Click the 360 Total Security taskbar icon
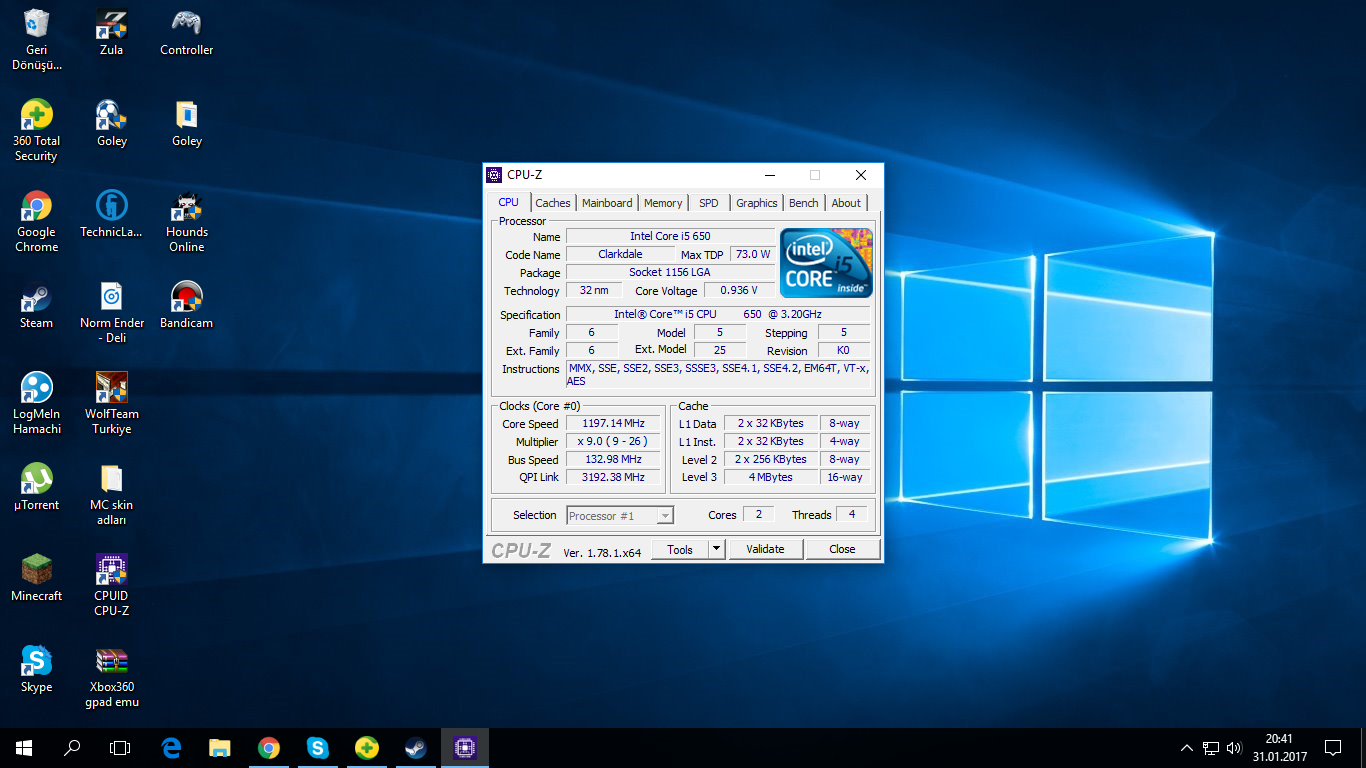Viewport: 1366px width, 768px height. [367, 747]
